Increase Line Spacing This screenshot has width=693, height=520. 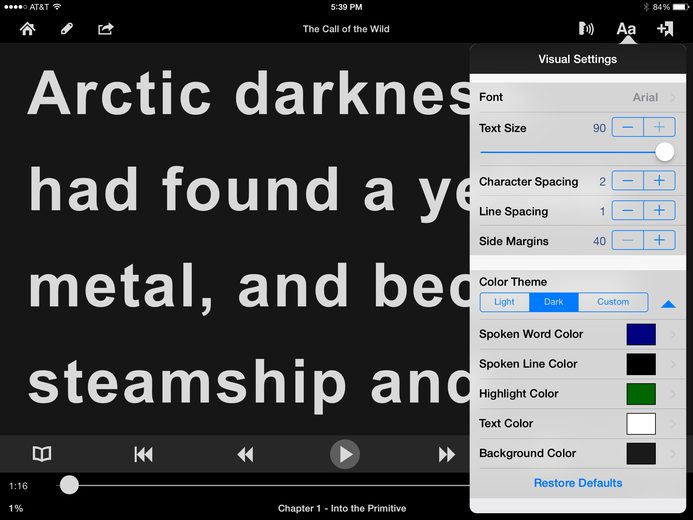point(659,211)
